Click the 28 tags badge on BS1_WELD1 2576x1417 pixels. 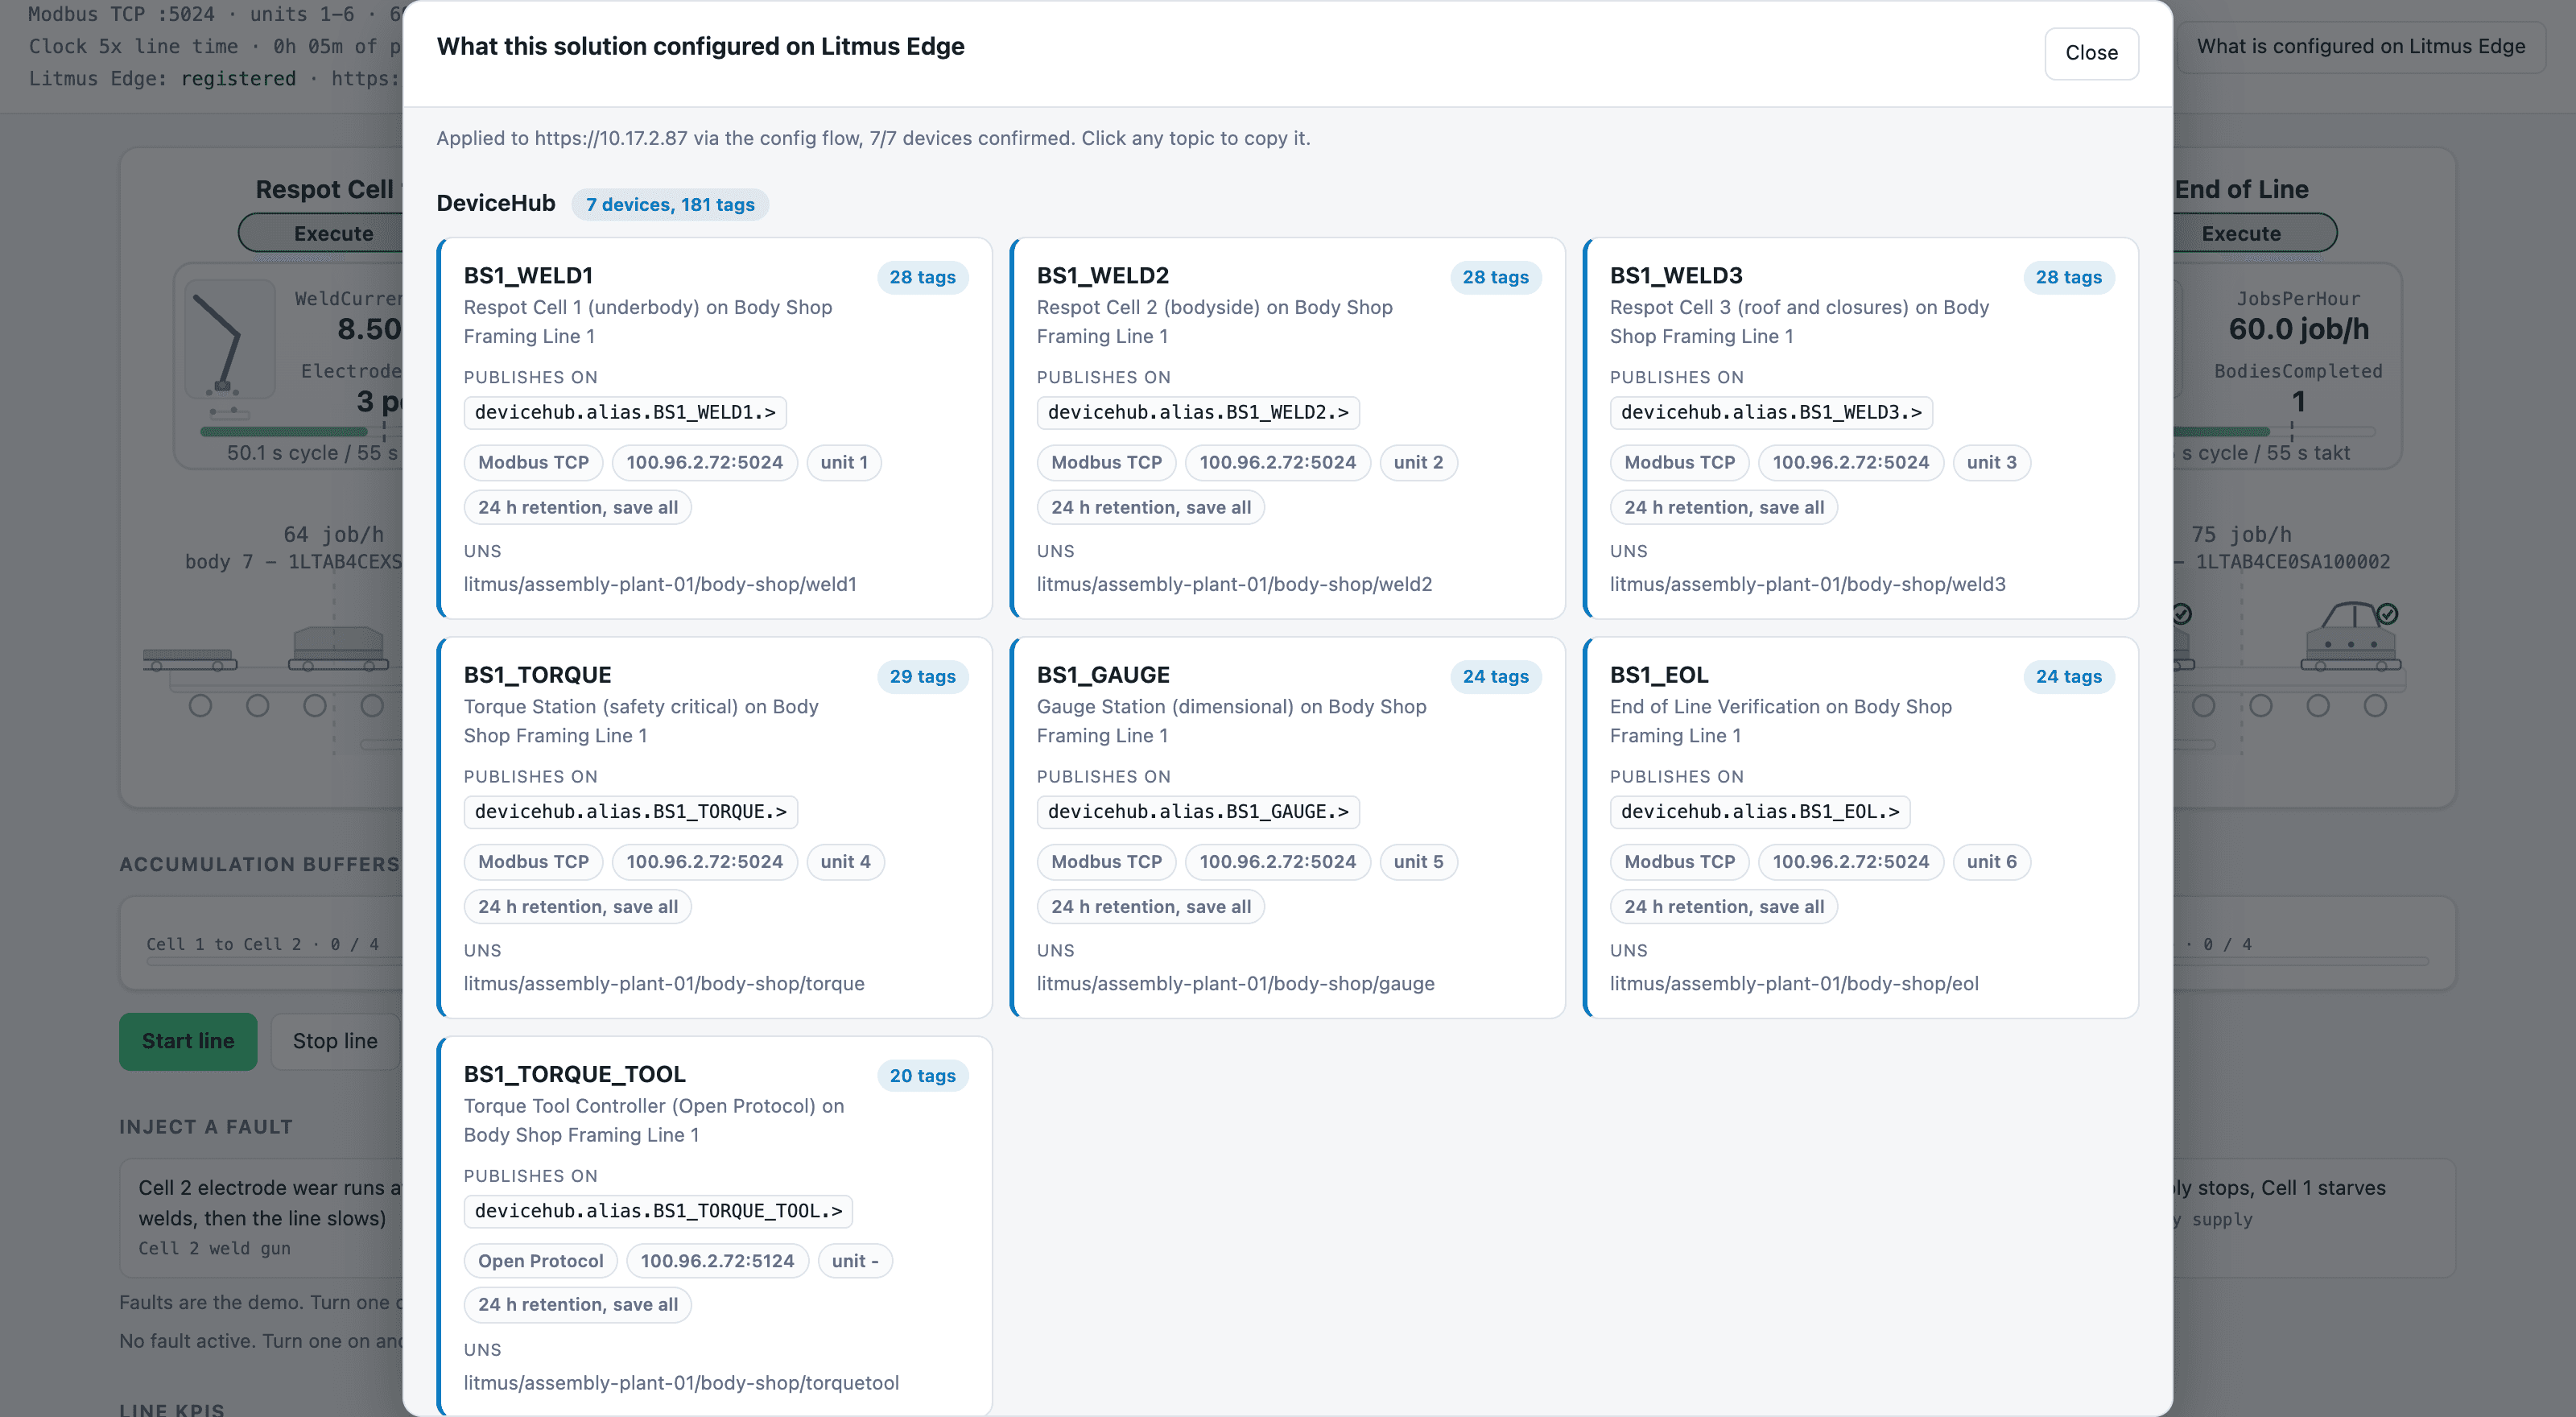click(x=922, y=277)
